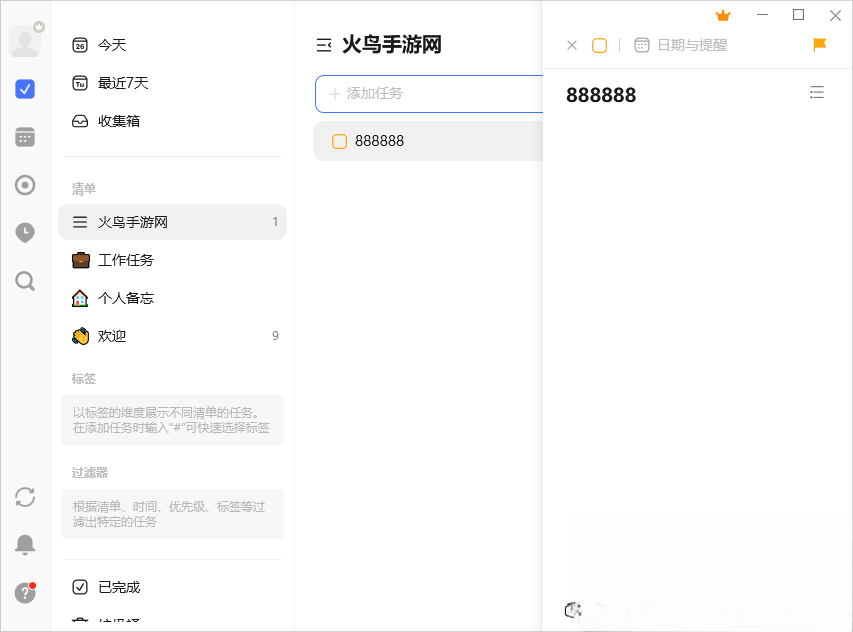
Task: Open the 最近7天 smart list
Action: pyautogui.click(x=172, y=83)
